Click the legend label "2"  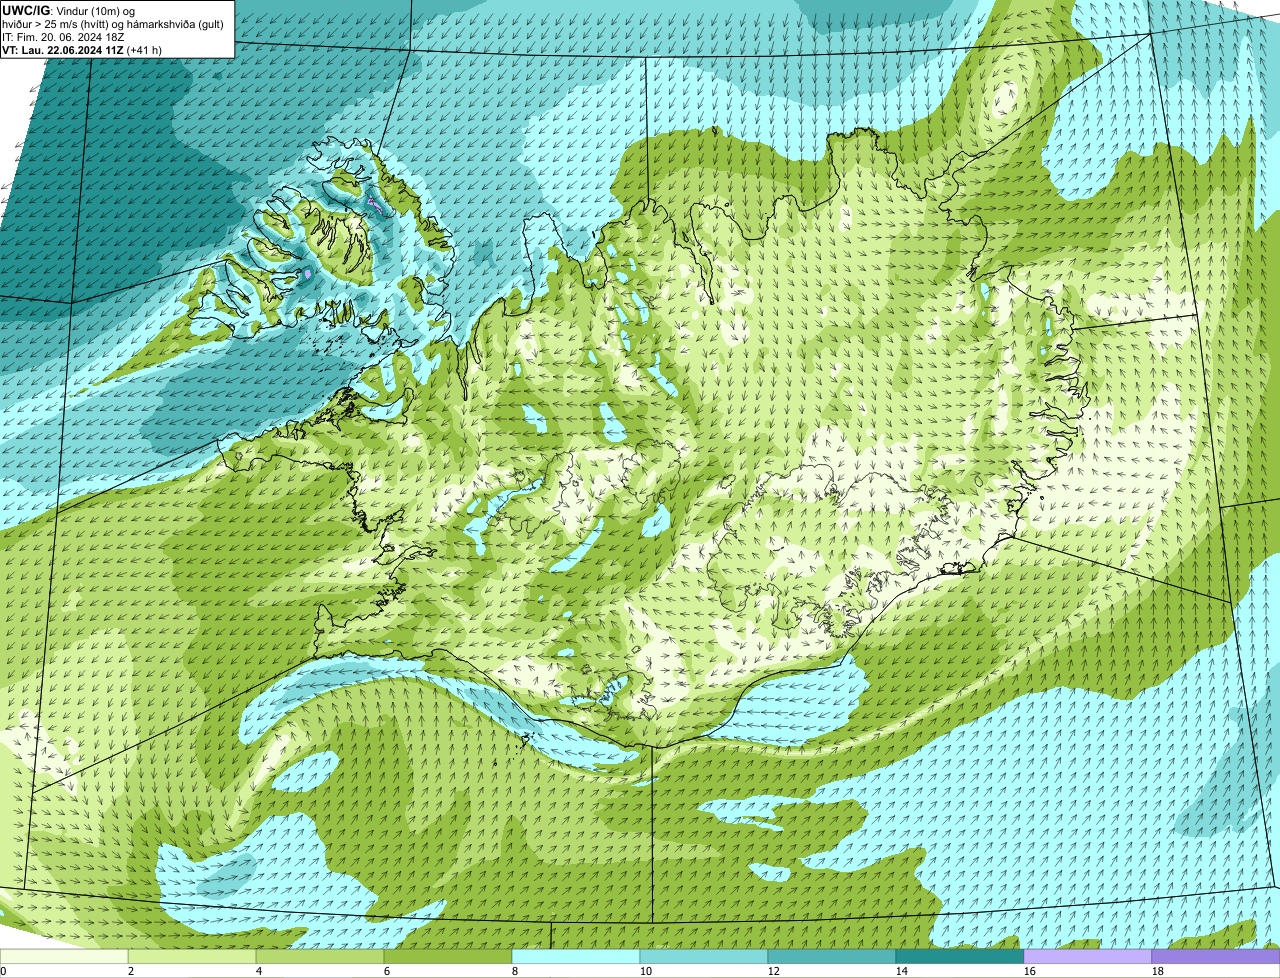point(131,971)
